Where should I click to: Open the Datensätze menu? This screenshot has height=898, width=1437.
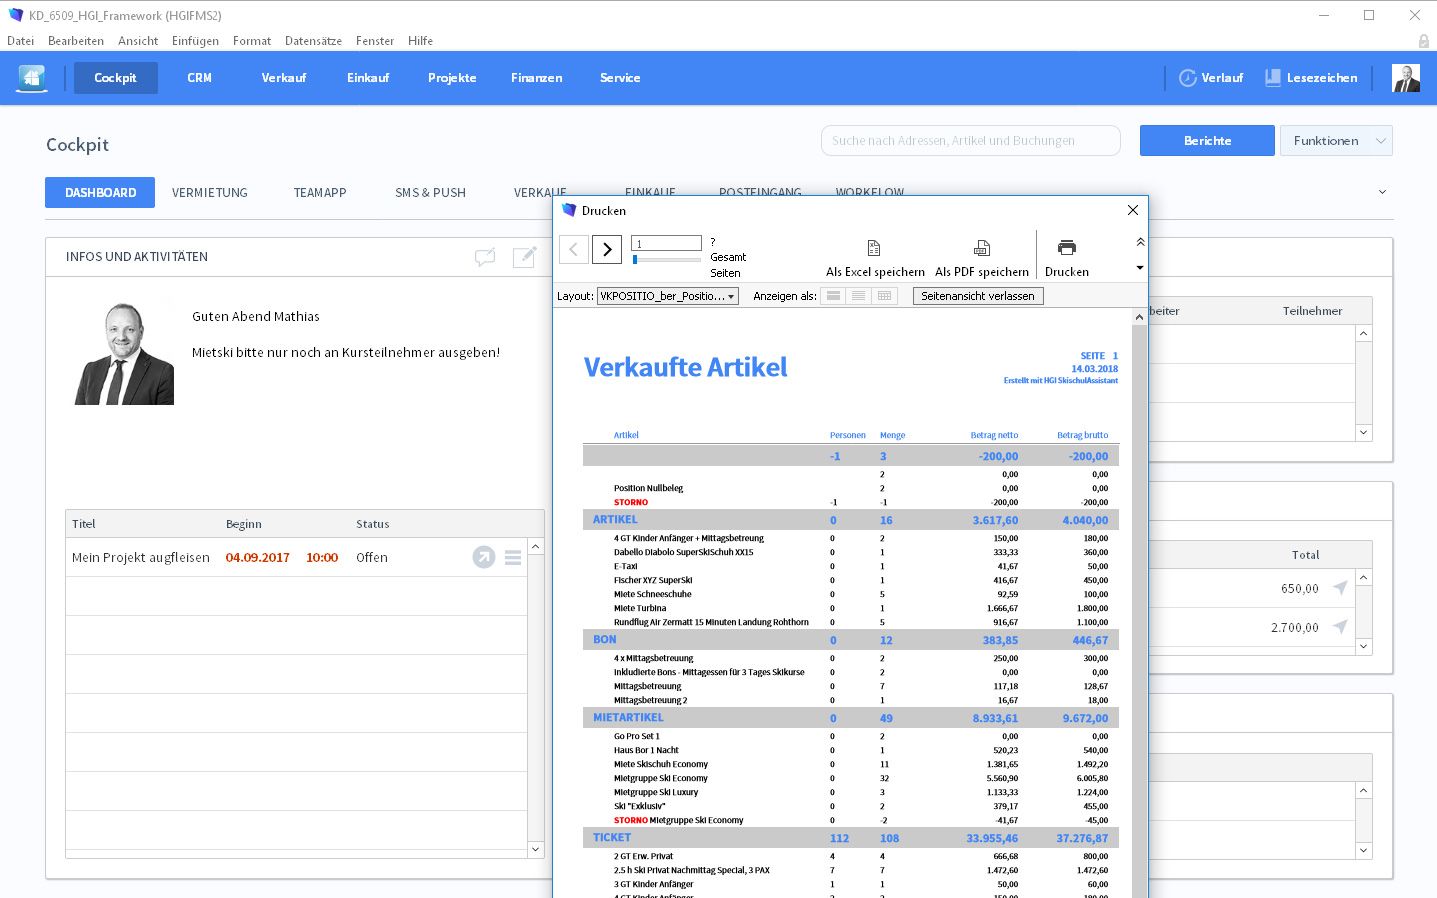click(x=313, y=41)
